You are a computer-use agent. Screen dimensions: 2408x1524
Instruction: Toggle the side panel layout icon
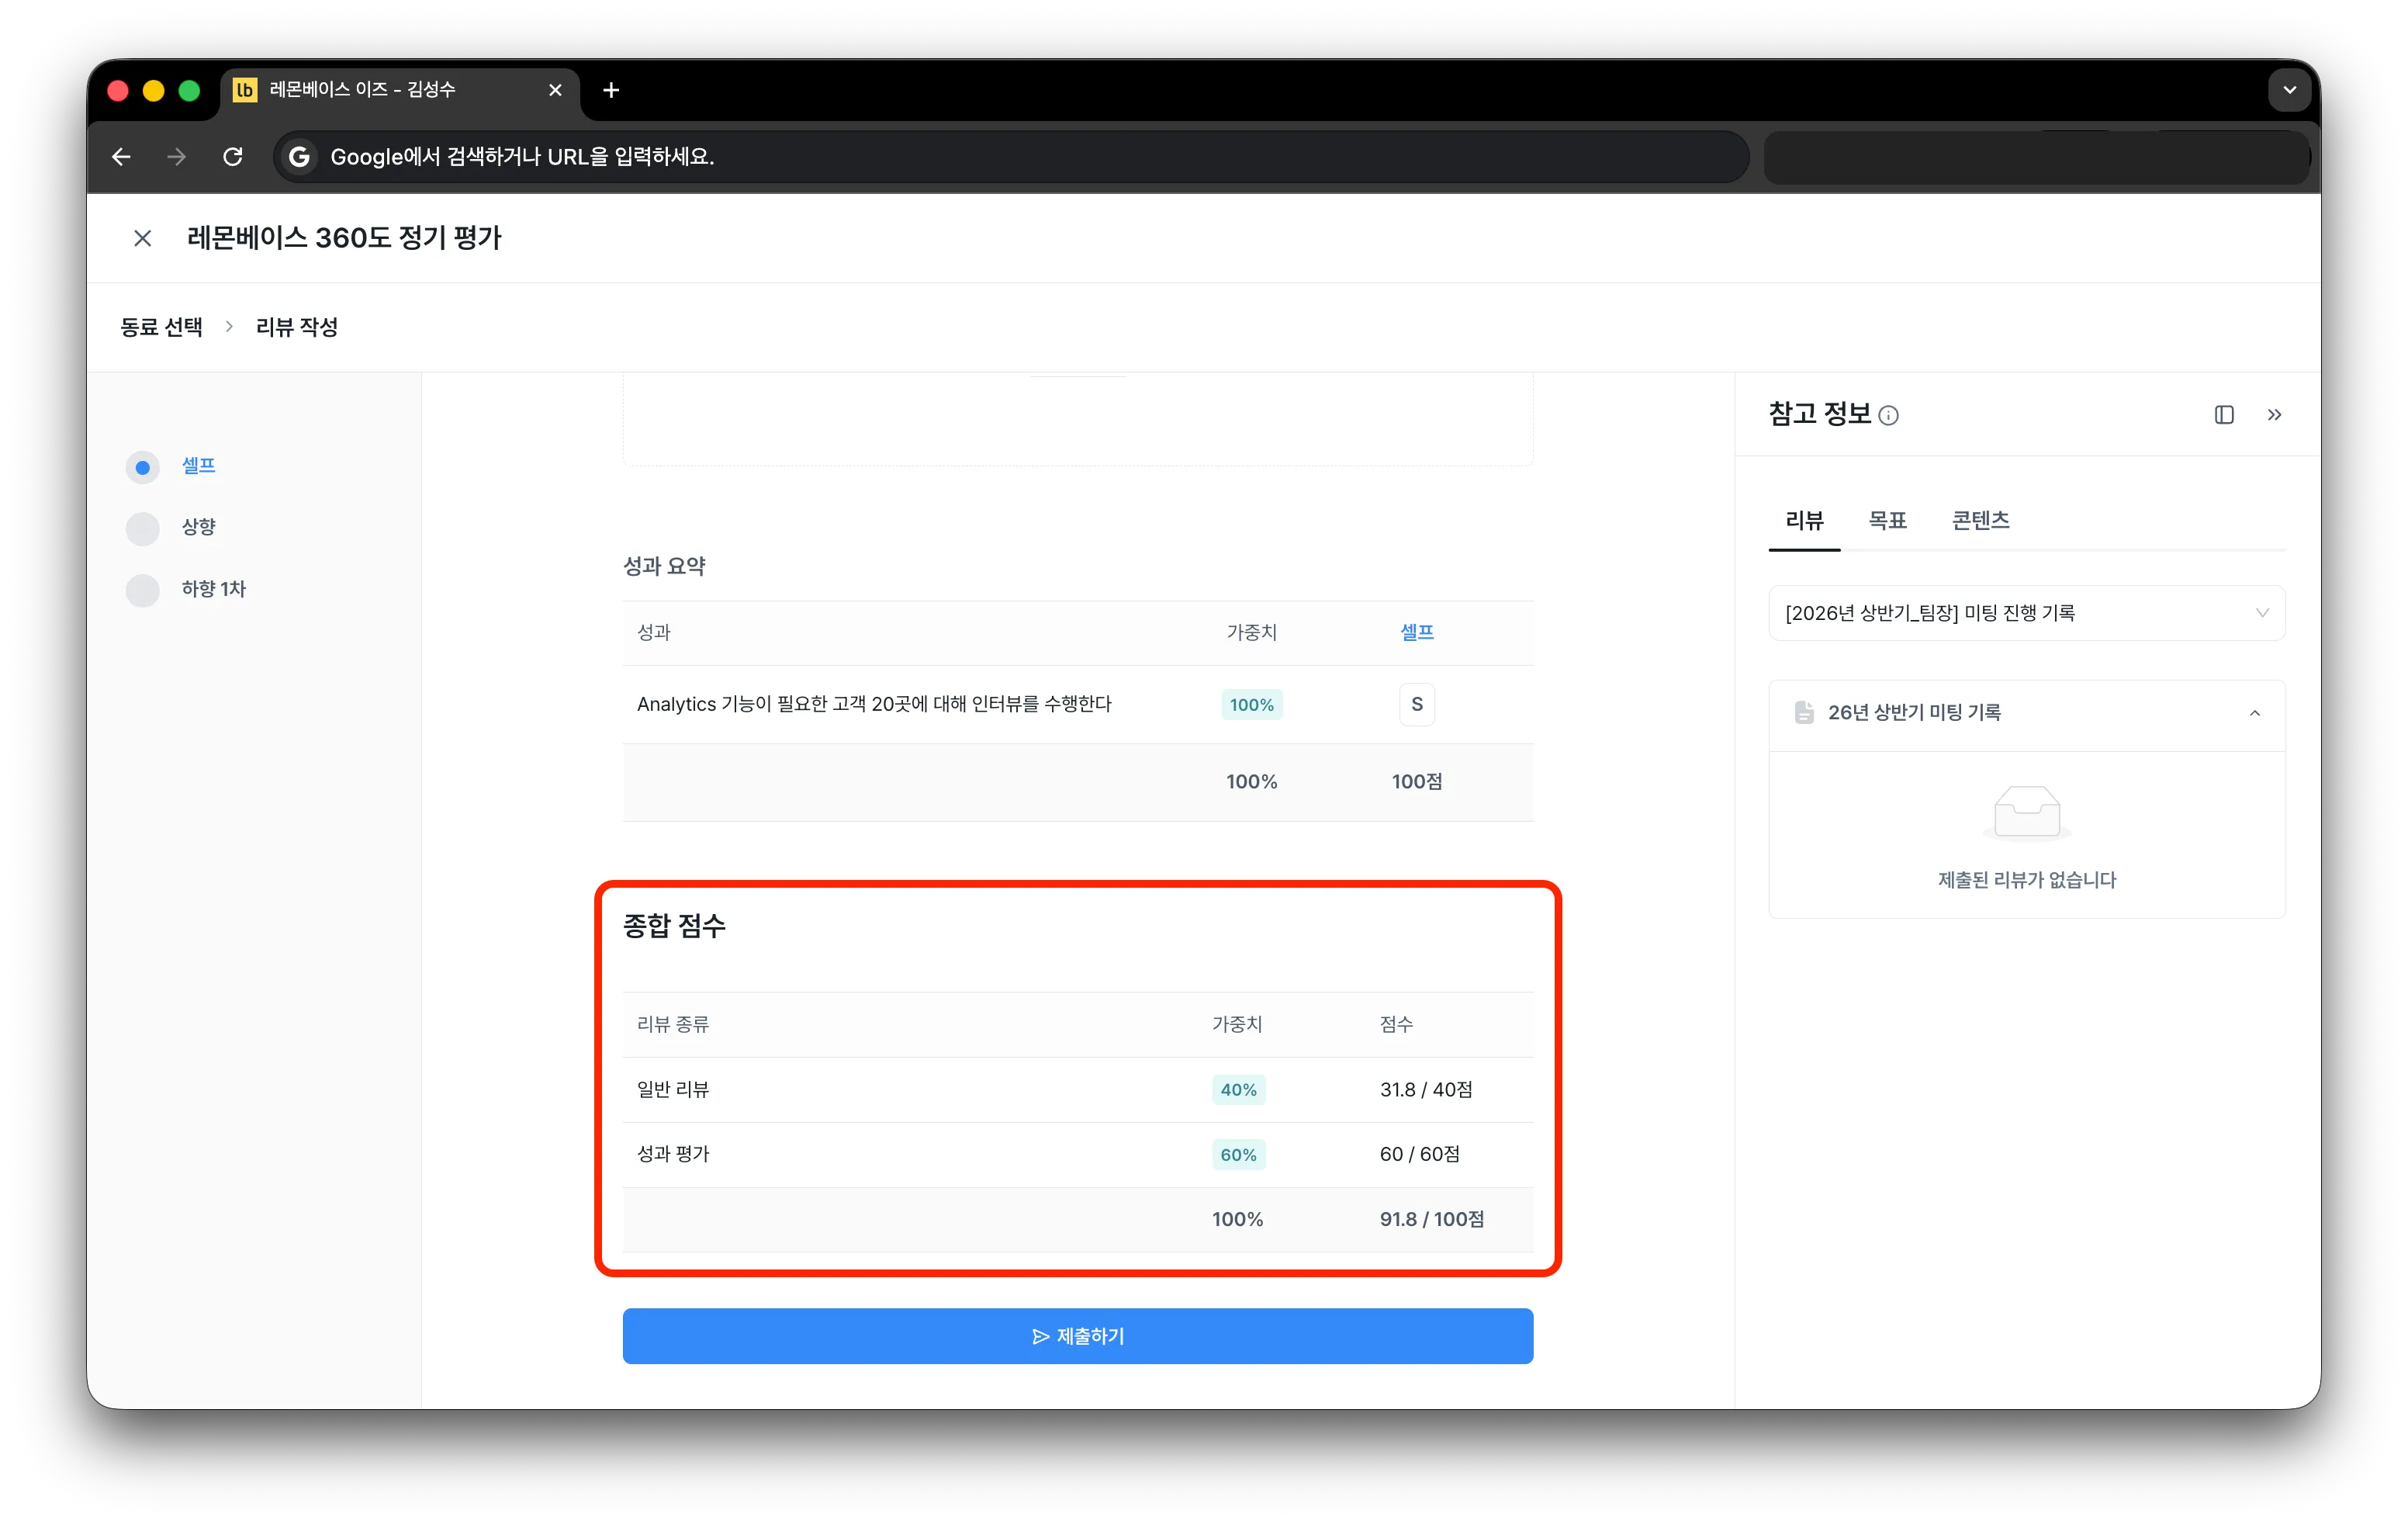(x=2224, y=415)
